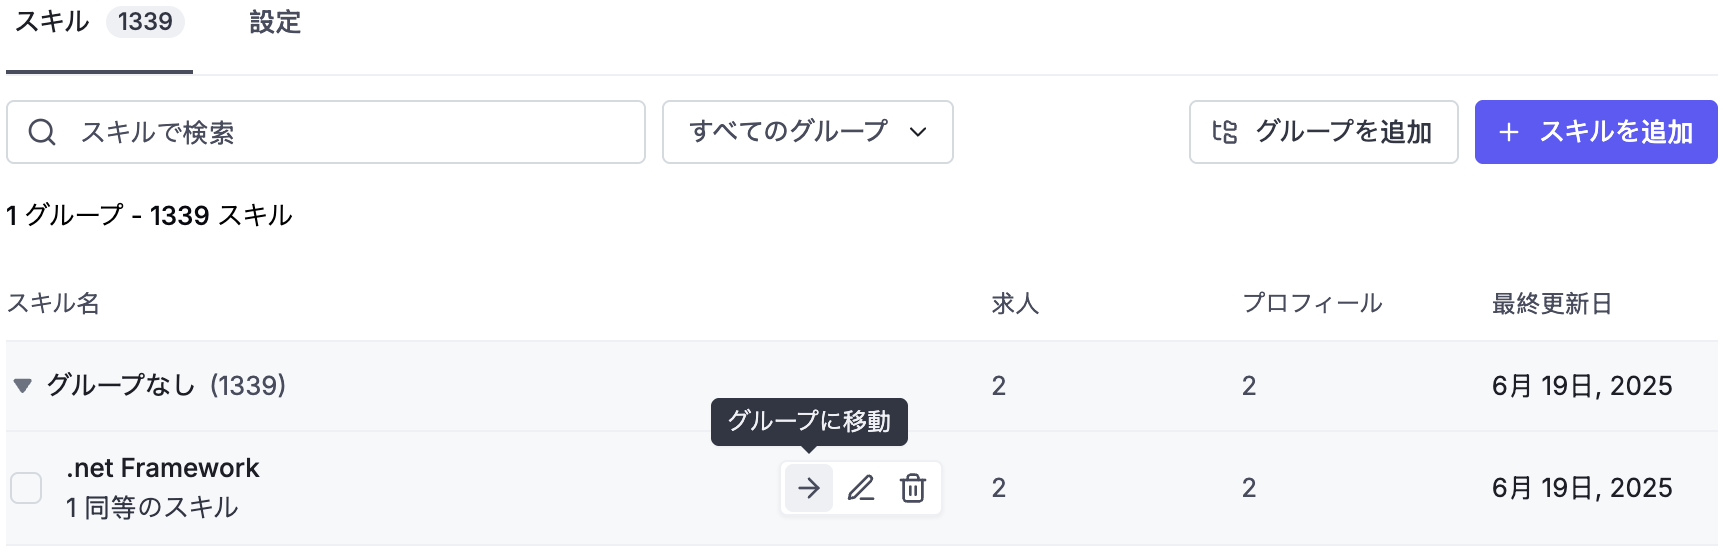Collapse the グループなし triangle
Viewport: 1728px width, 556px height.
tap(22, 385)
